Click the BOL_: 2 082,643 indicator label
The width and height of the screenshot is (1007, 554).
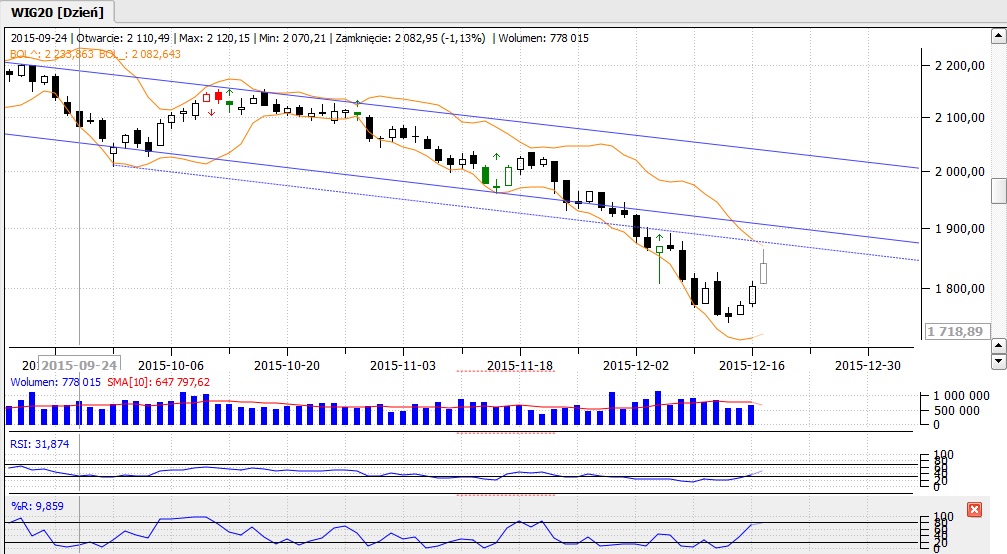[x=140, y=54]
